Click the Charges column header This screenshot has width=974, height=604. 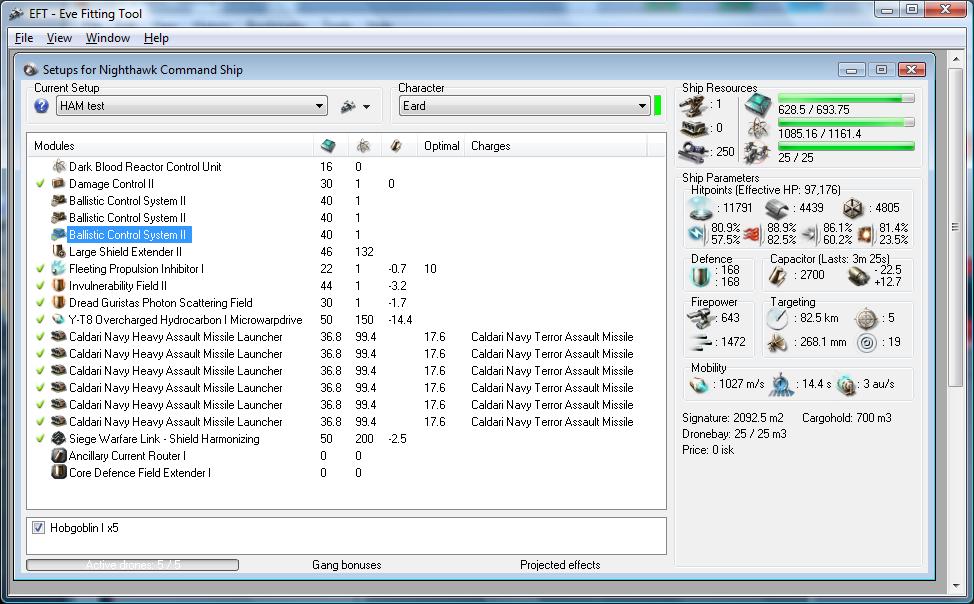[x=556, y=146]
